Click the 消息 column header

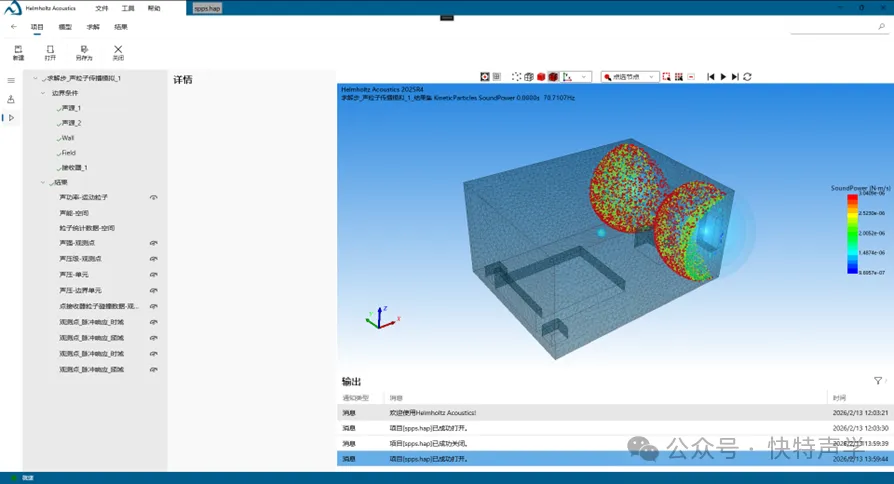396,398
